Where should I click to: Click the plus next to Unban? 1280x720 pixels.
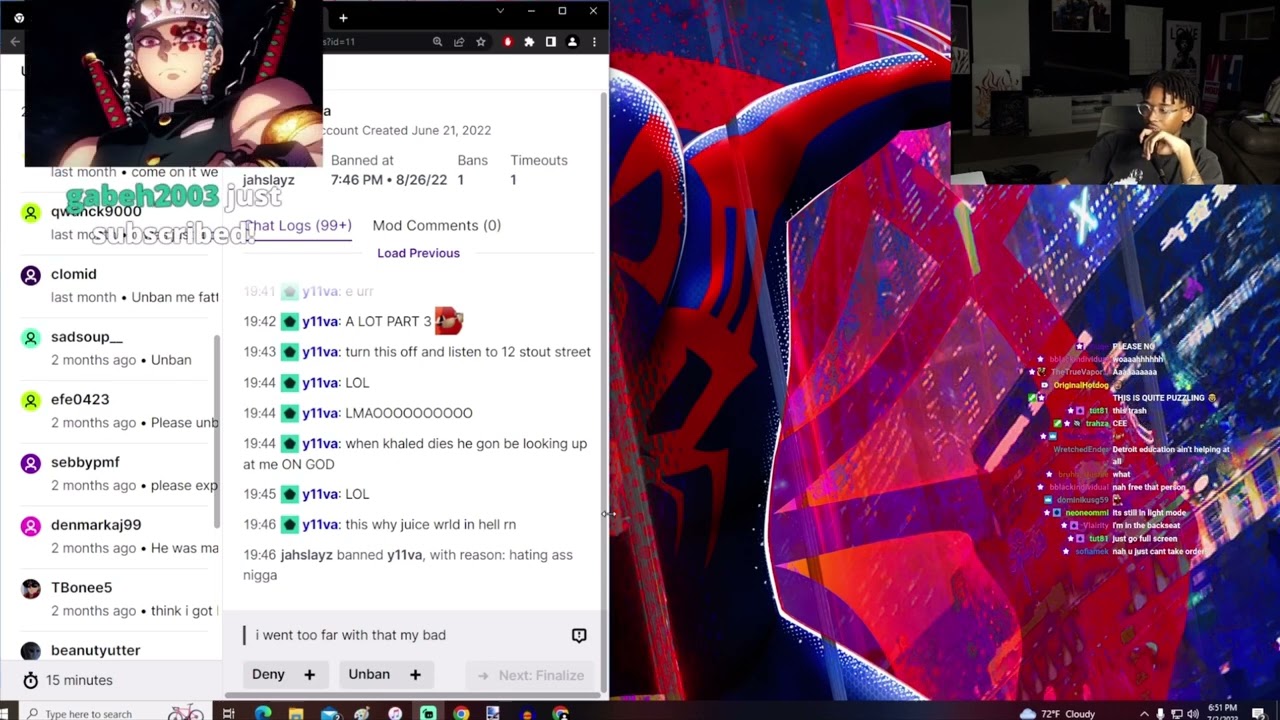[x=415, y=675]
